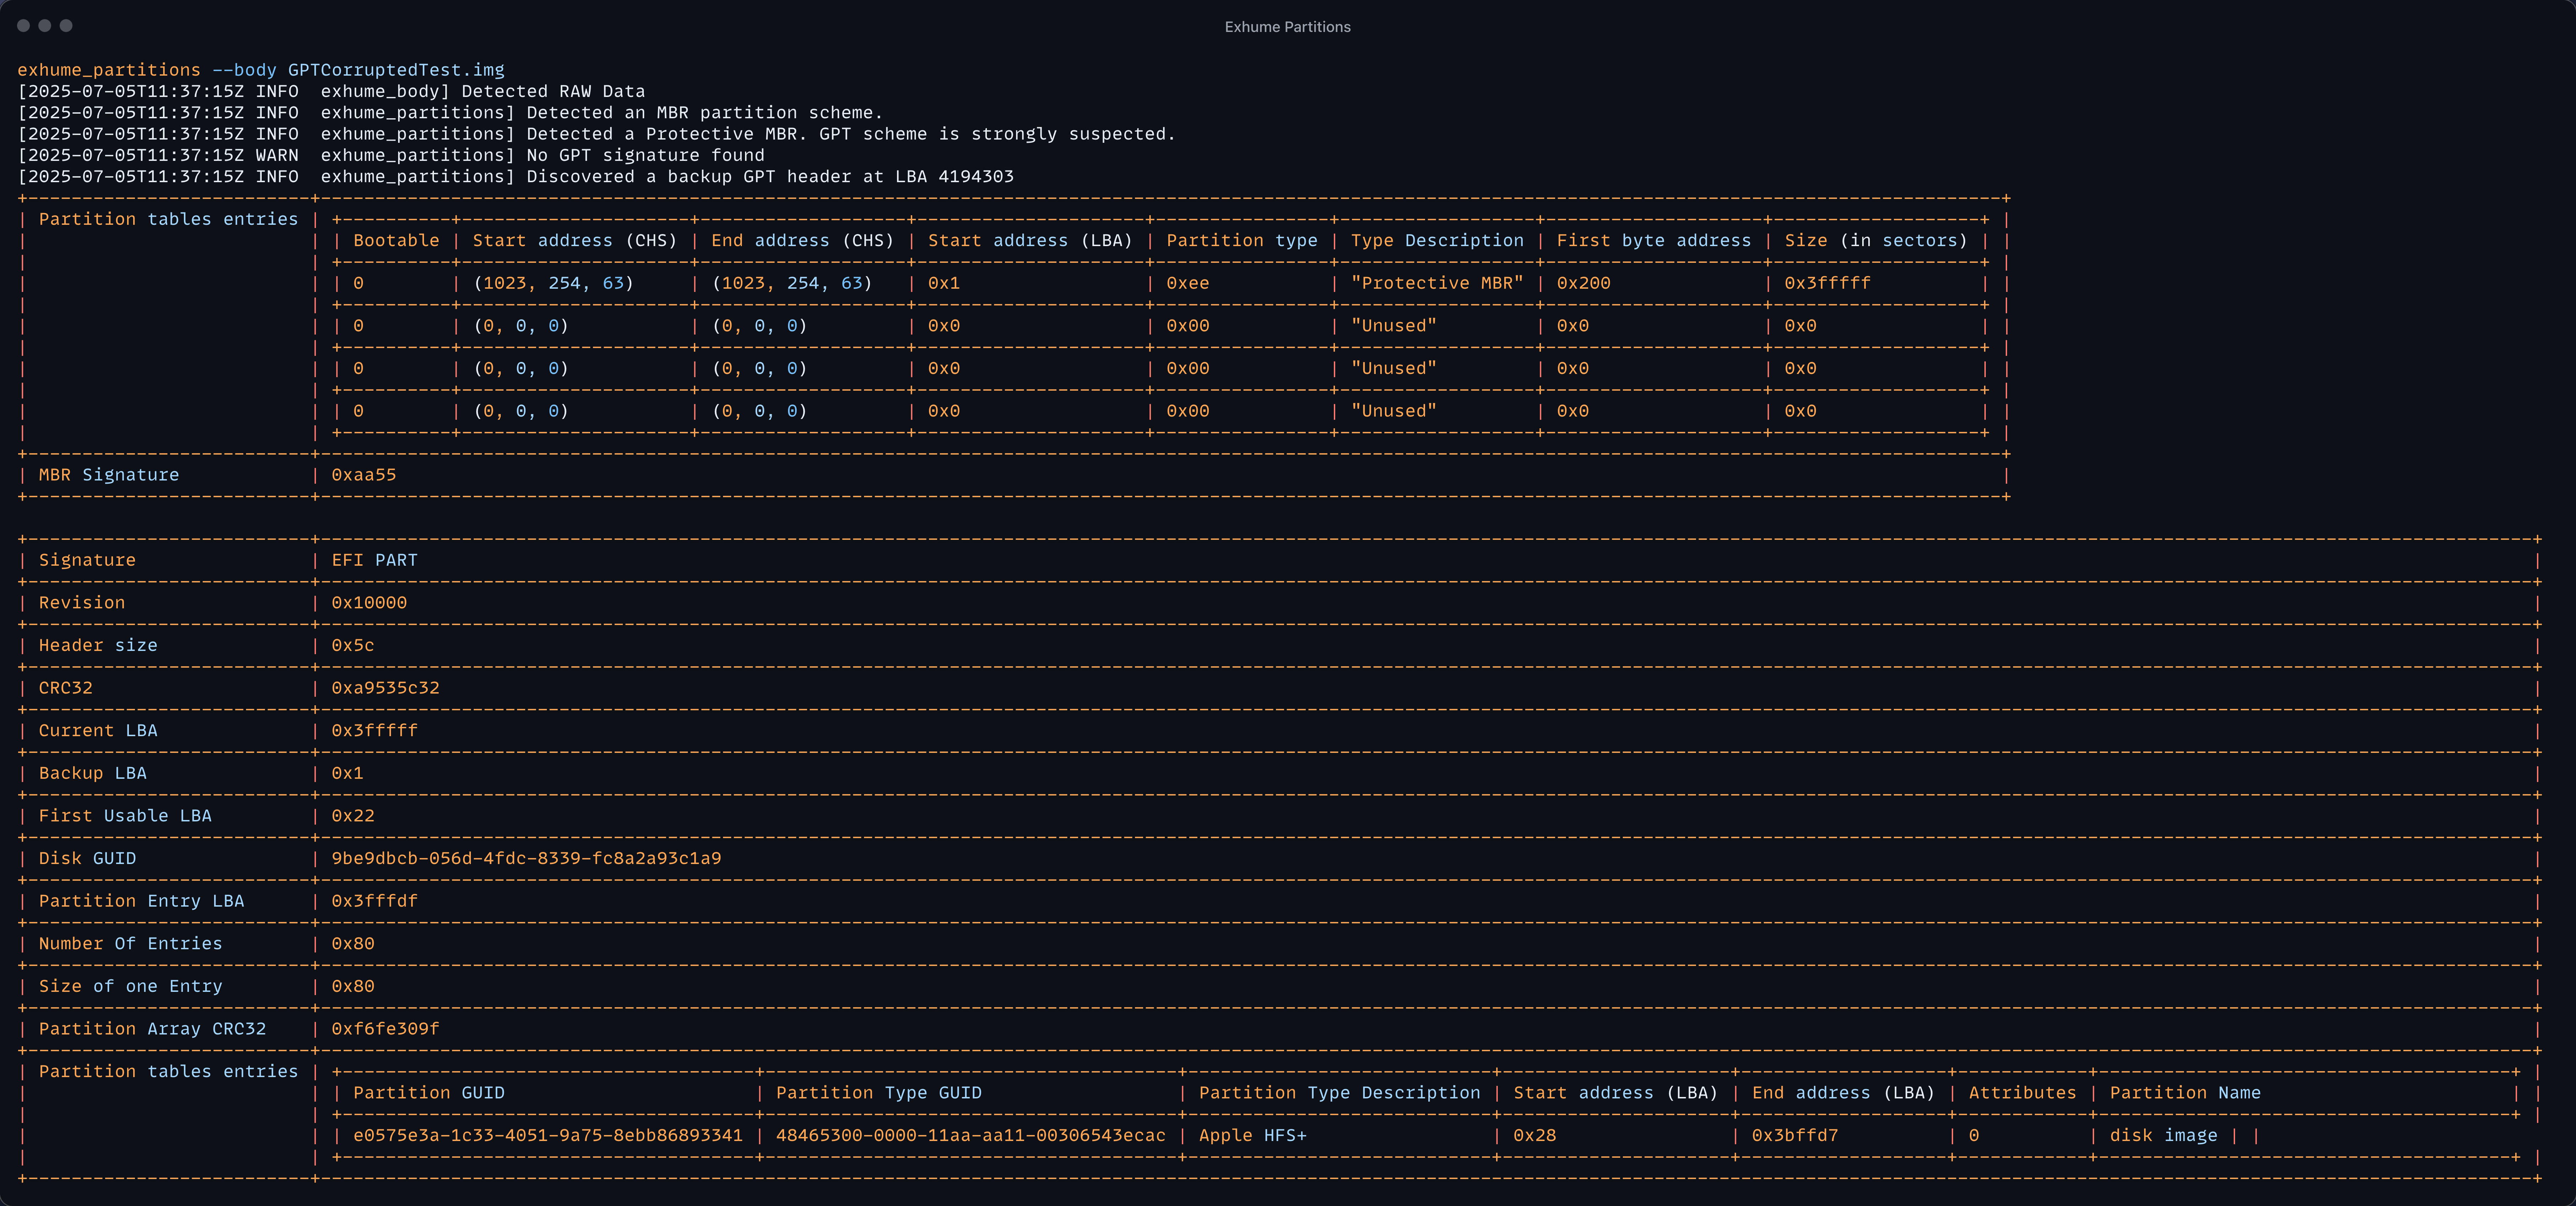Click the 'Partition Type Description' column header
Screen dimensions: 2576x1206
[x=1340, y=1093]
